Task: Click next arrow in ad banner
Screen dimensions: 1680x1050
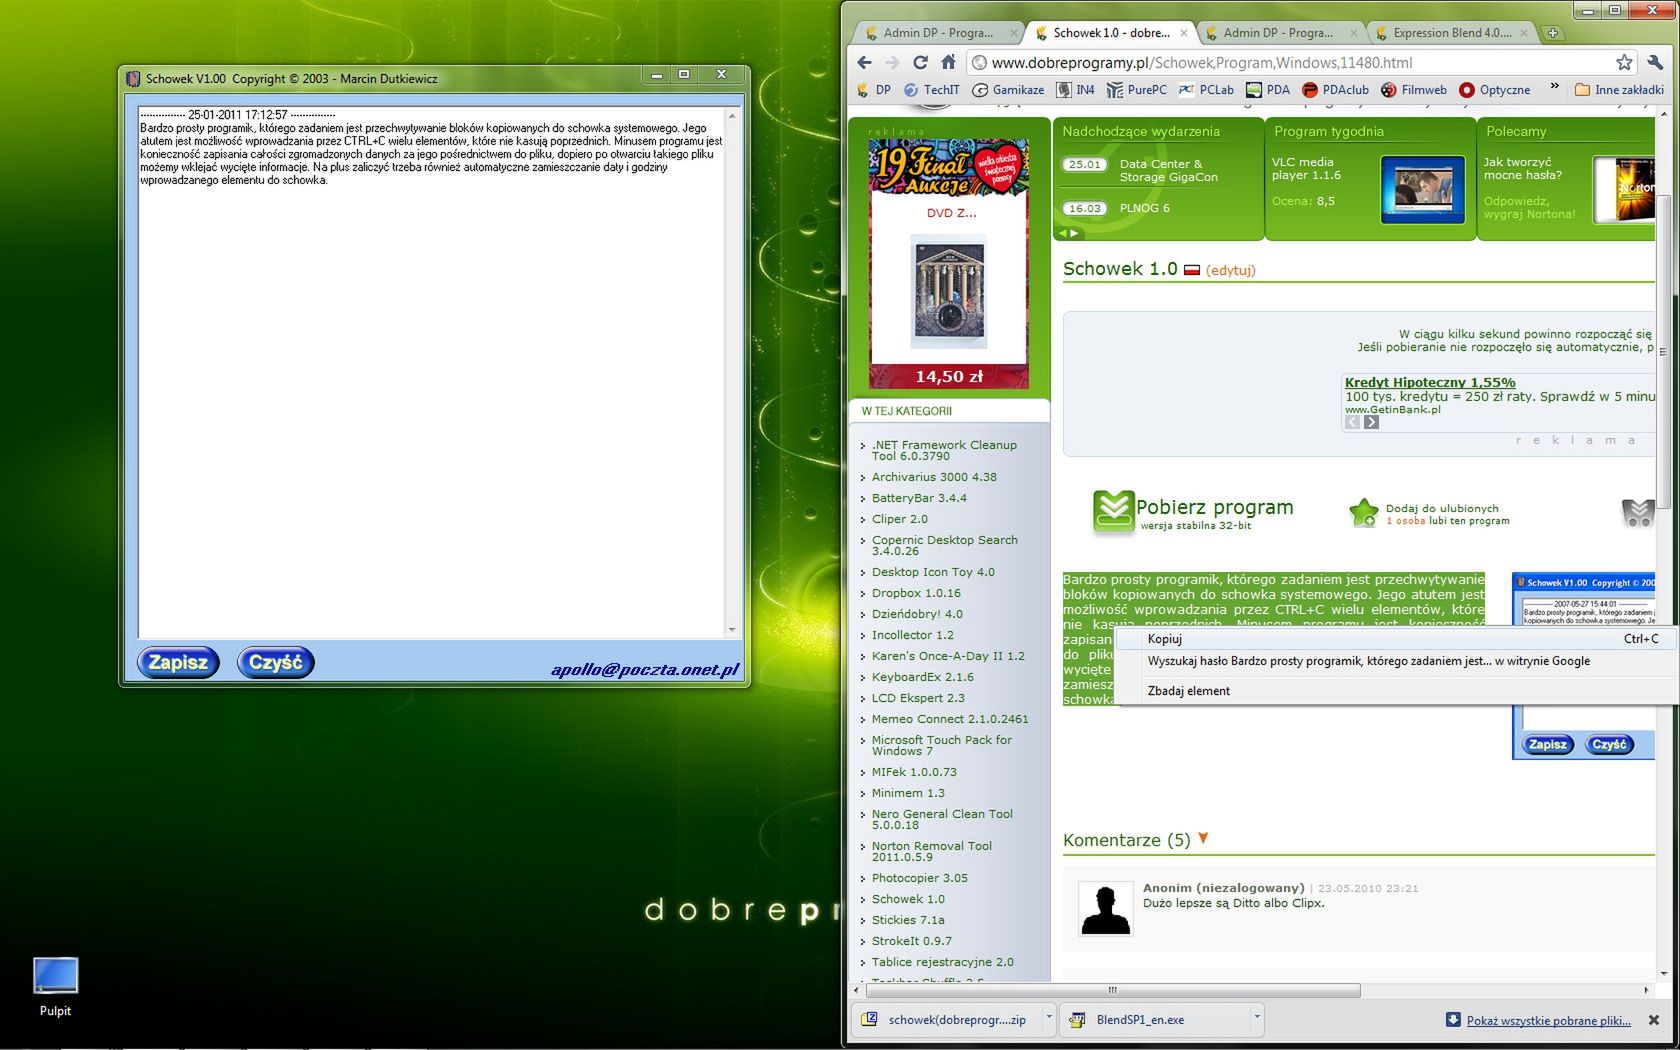Action: click(x=1371, y=422)
